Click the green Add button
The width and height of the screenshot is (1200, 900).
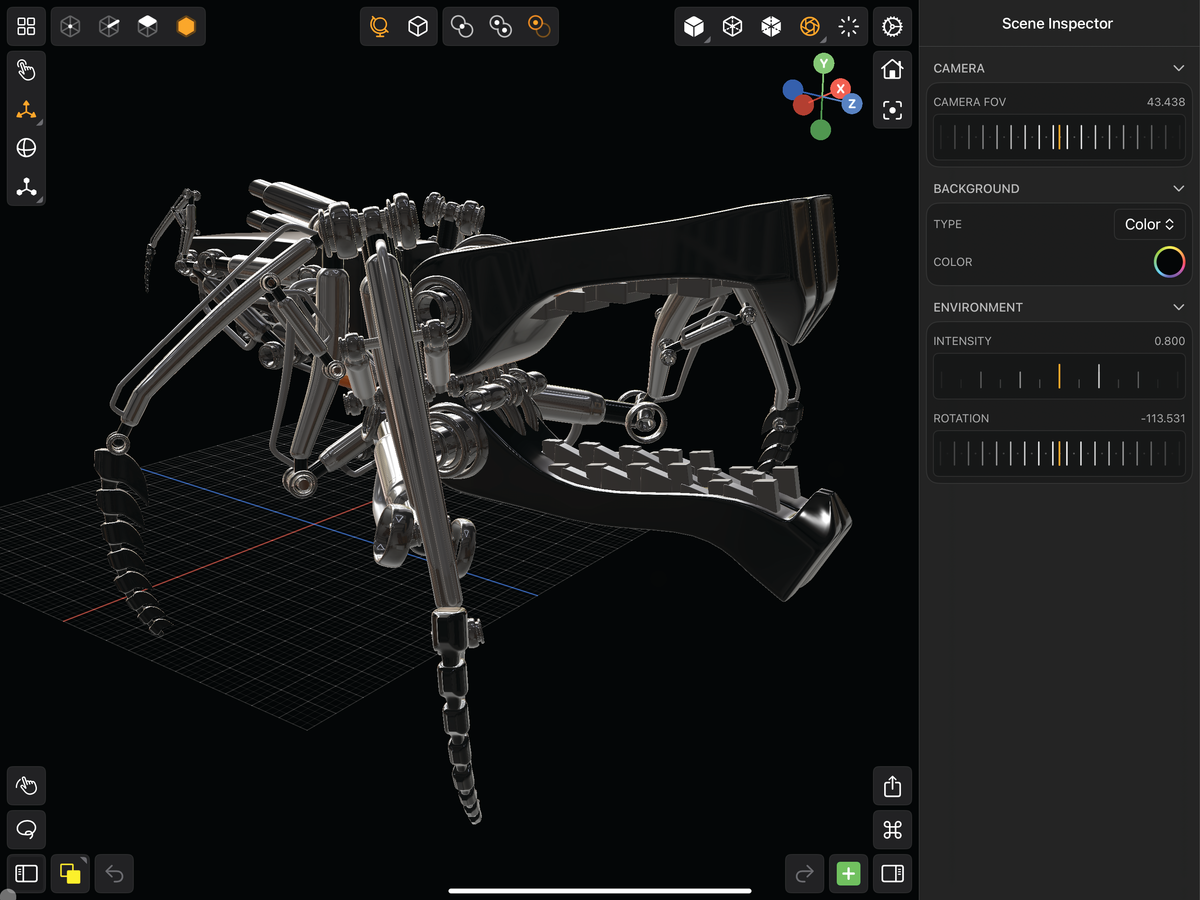[848, 873]
